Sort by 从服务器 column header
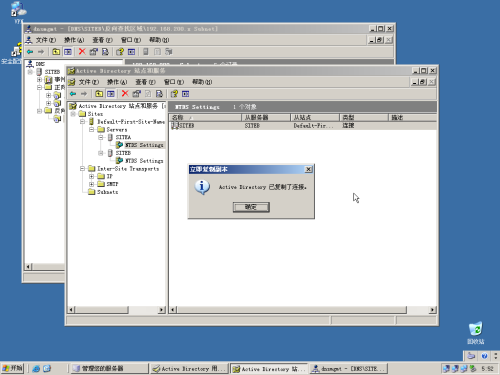The image size is (500, 375). (x=266, y=117)
